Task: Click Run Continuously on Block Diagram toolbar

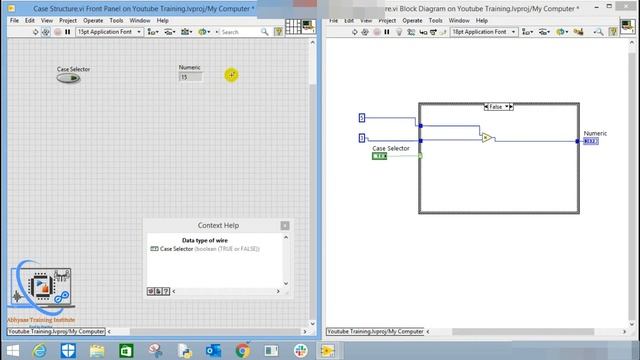Action: click(365, 32)
